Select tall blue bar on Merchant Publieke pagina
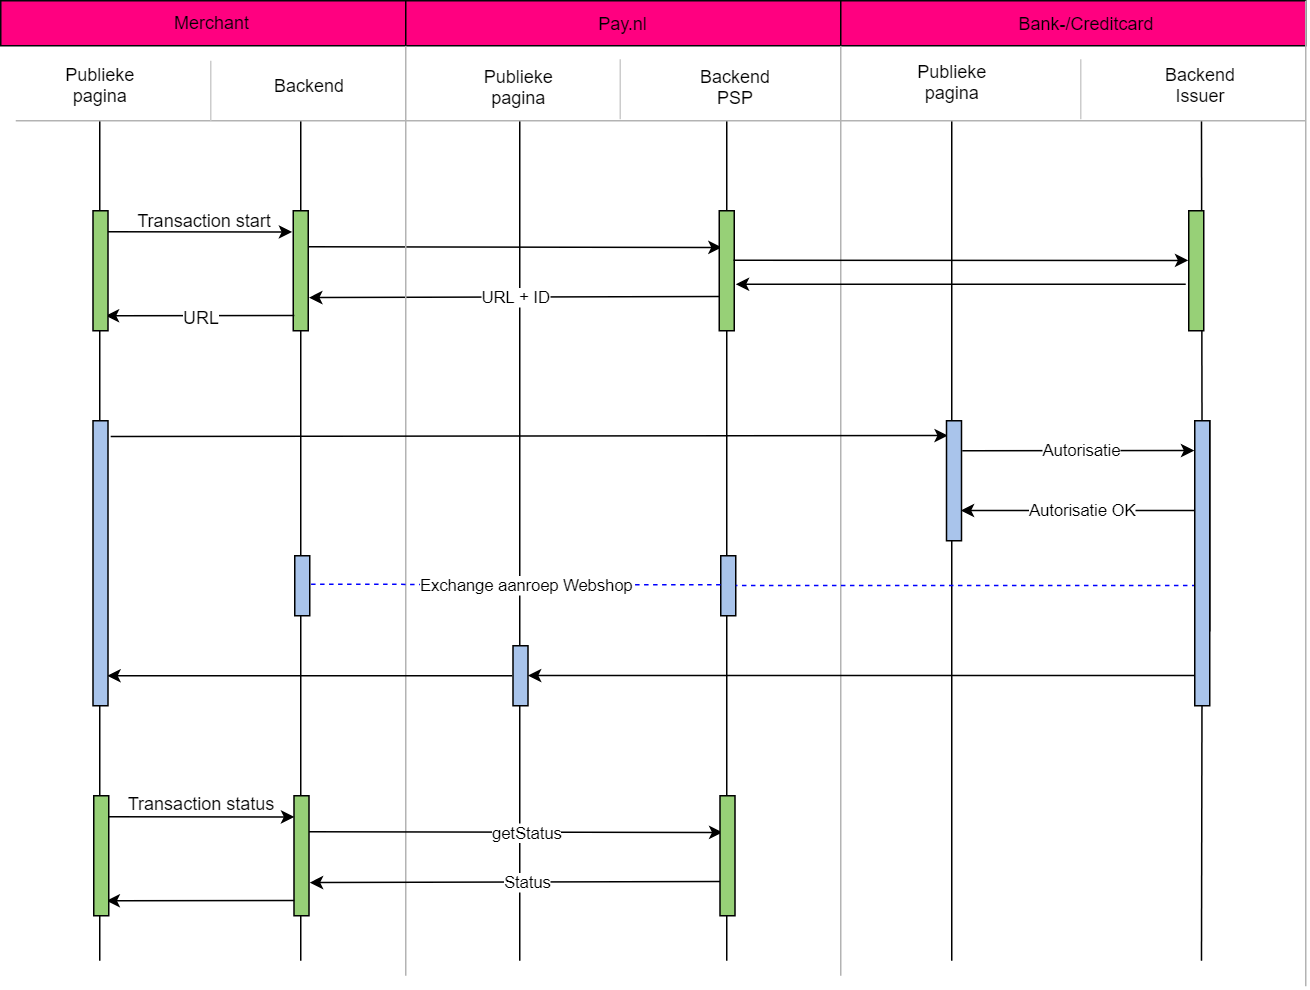The width and height of the screenshot is (1310, 990). point(100,563)
